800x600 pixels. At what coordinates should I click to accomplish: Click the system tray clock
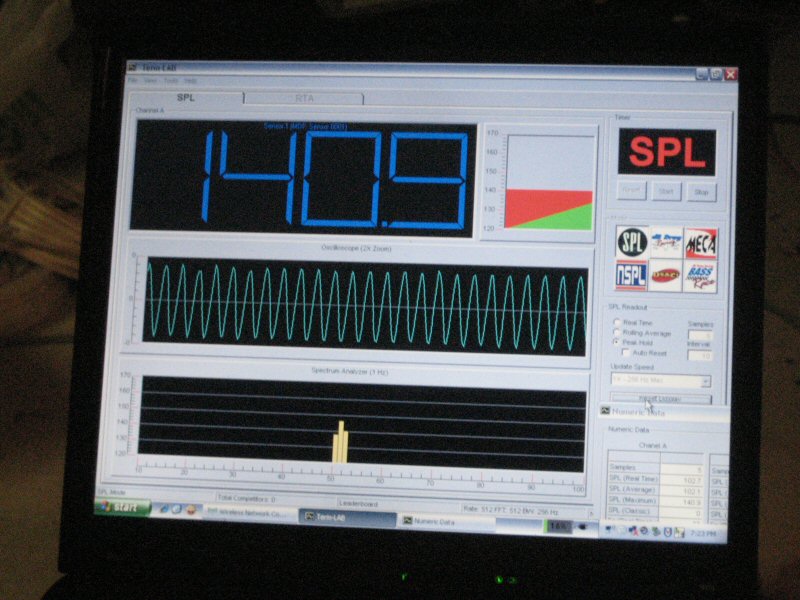click(704, 533)
